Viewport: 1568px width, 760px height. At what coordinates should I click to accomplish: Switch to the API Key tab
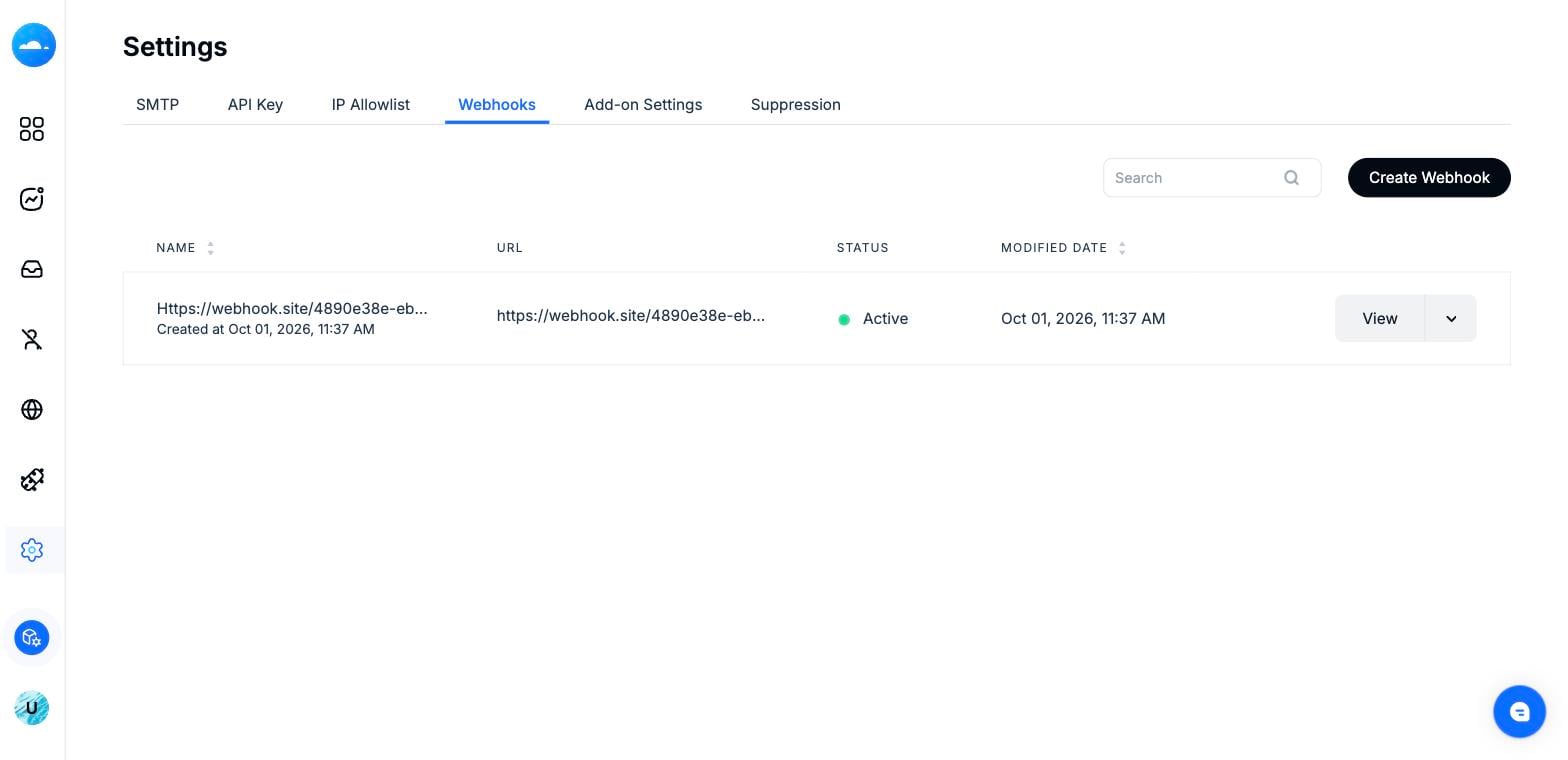point(255,105)
